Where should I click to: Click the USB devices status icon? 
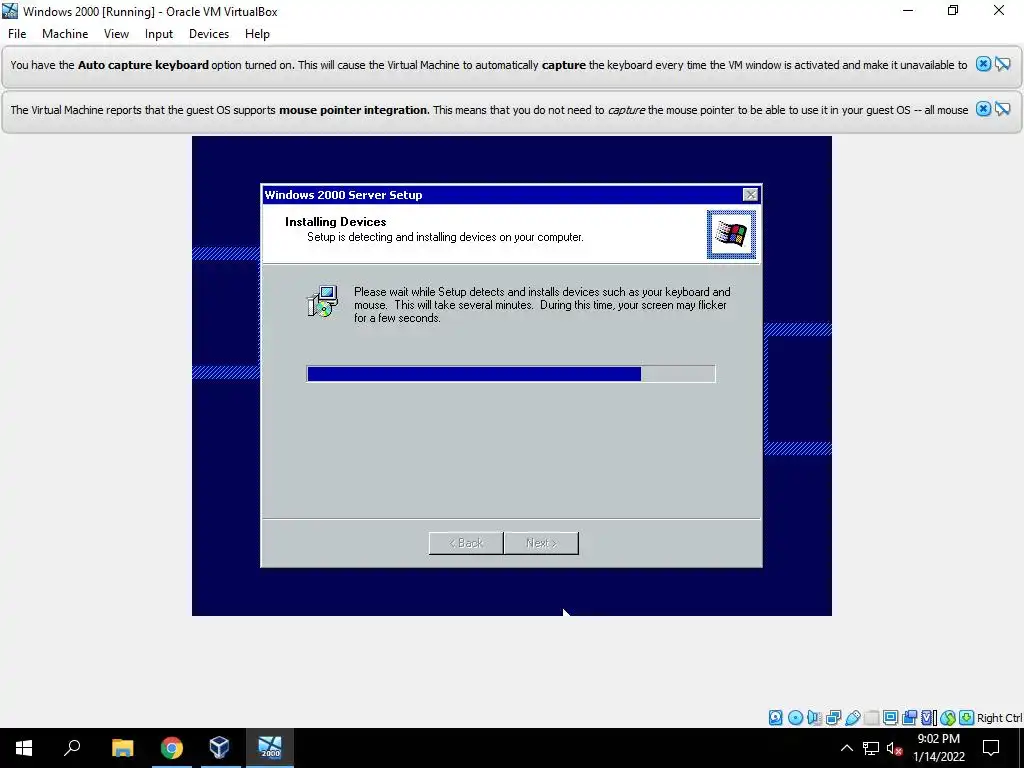pos(852,718)
